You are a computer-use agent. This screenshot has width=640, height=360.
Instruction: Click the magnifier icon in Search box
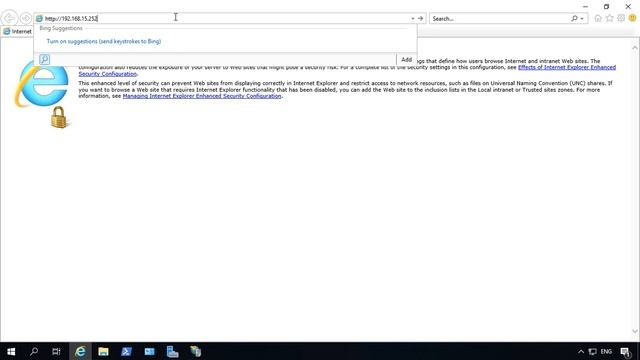574,18
